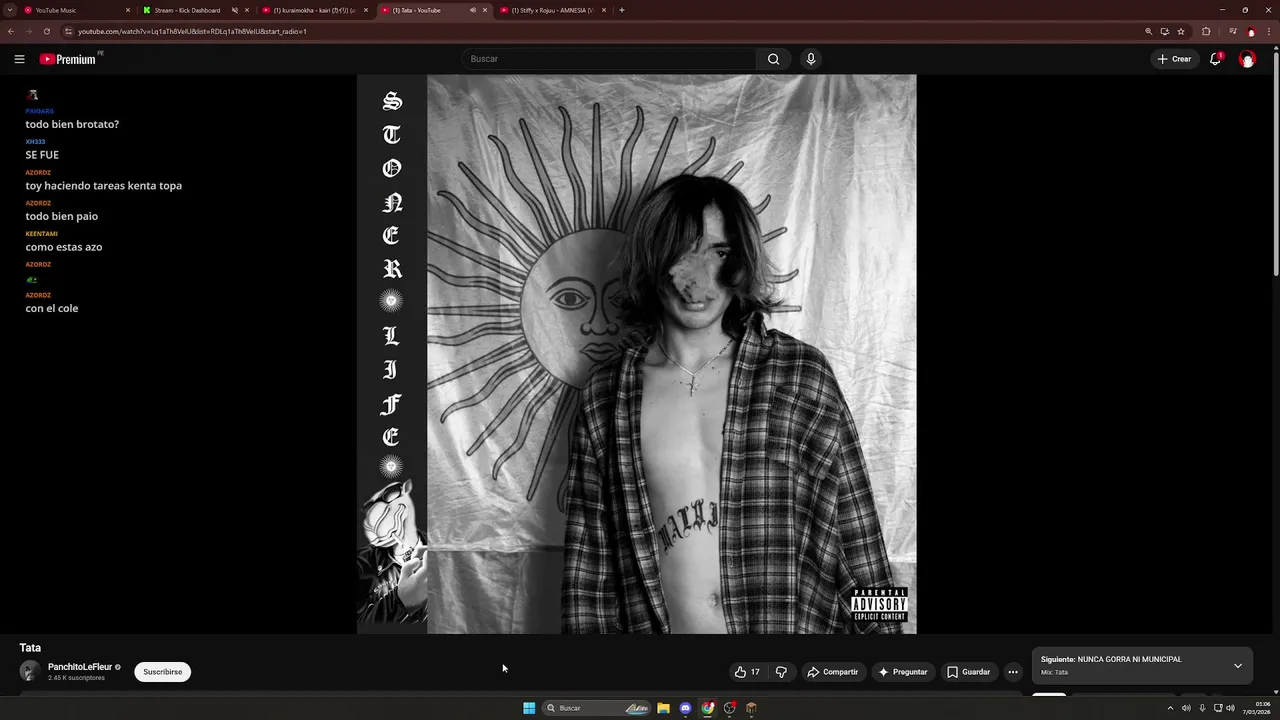Expand the Siguiente mix queue panel
Image resolution: width=1280 pixels, height=720 pixels.
pos(1237,666)
